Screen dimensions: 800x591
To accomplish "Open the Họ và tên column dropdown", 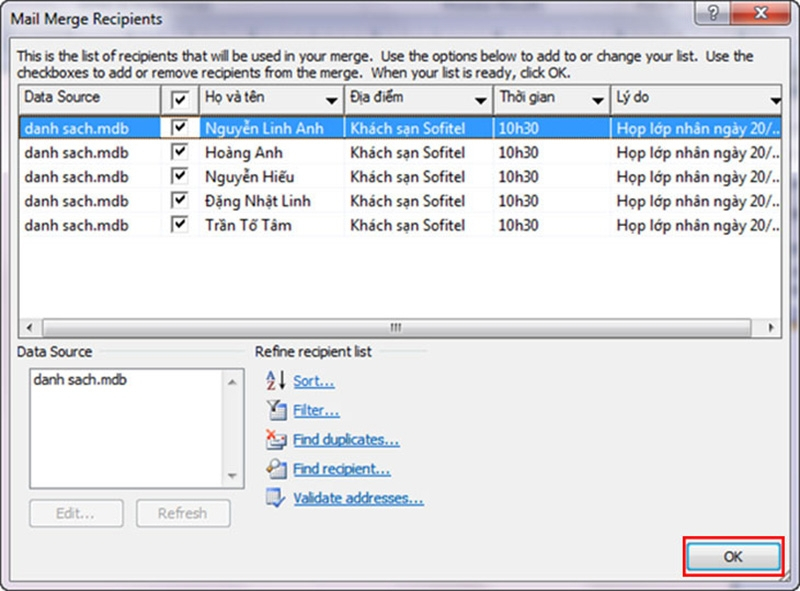I will [331, 101].
